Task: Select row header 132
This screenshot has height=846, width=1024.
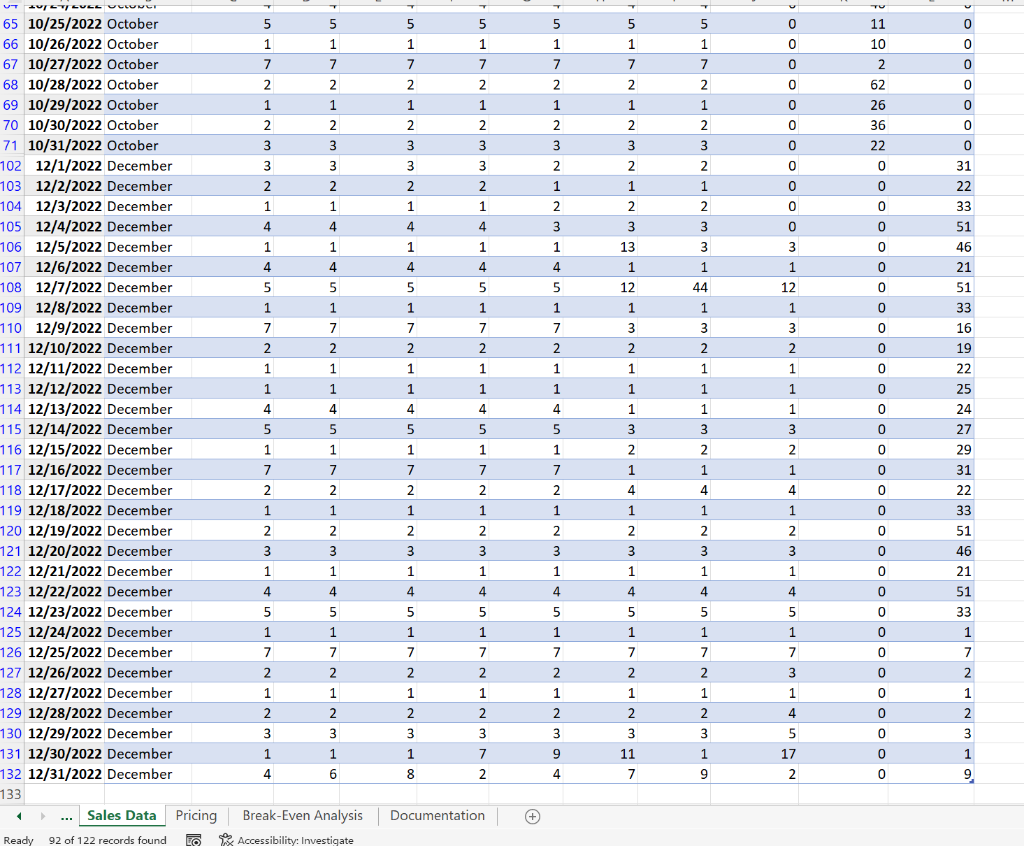Action: click(x=11, y=774)
